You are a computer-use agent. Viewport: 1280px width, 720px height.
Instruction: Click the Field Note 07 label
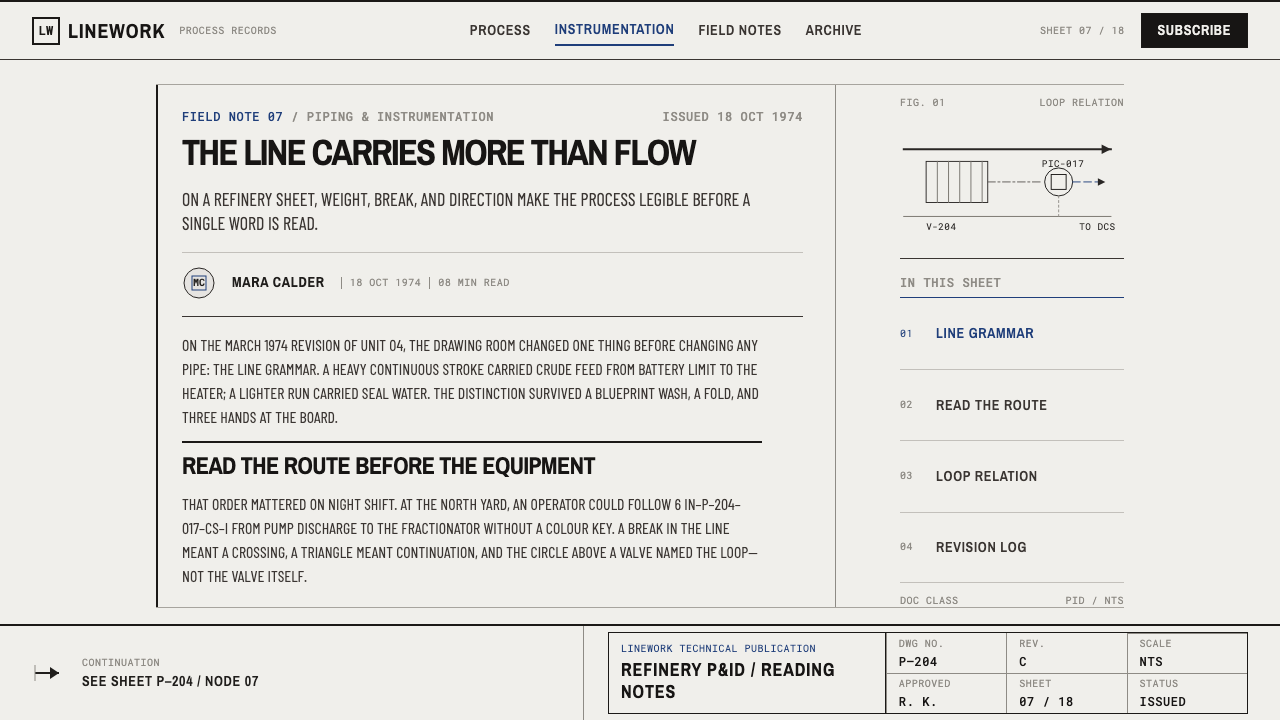click(232, 117)
